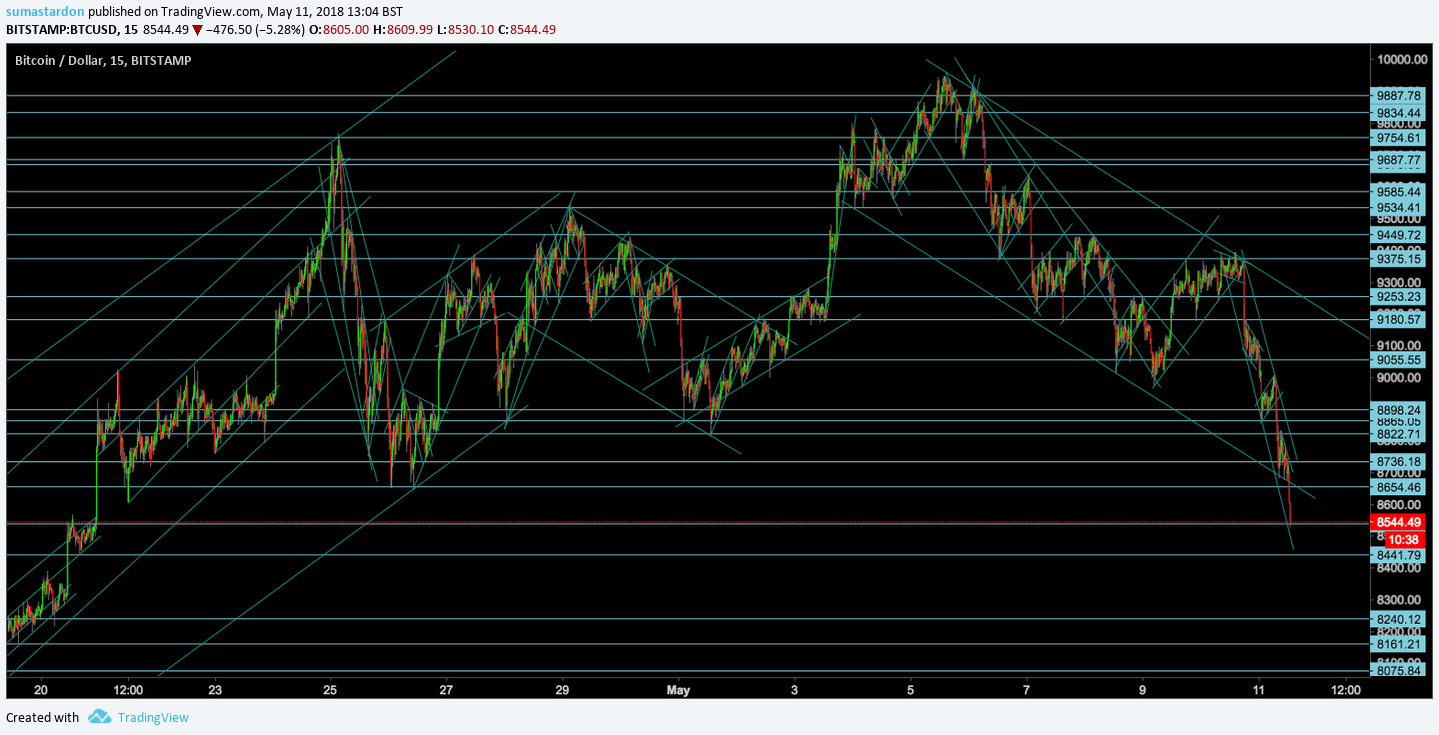Select the 9180.57 price level label
Image resolution: width=1439 pixels, height=735 pixels.
pos(1399,320)
